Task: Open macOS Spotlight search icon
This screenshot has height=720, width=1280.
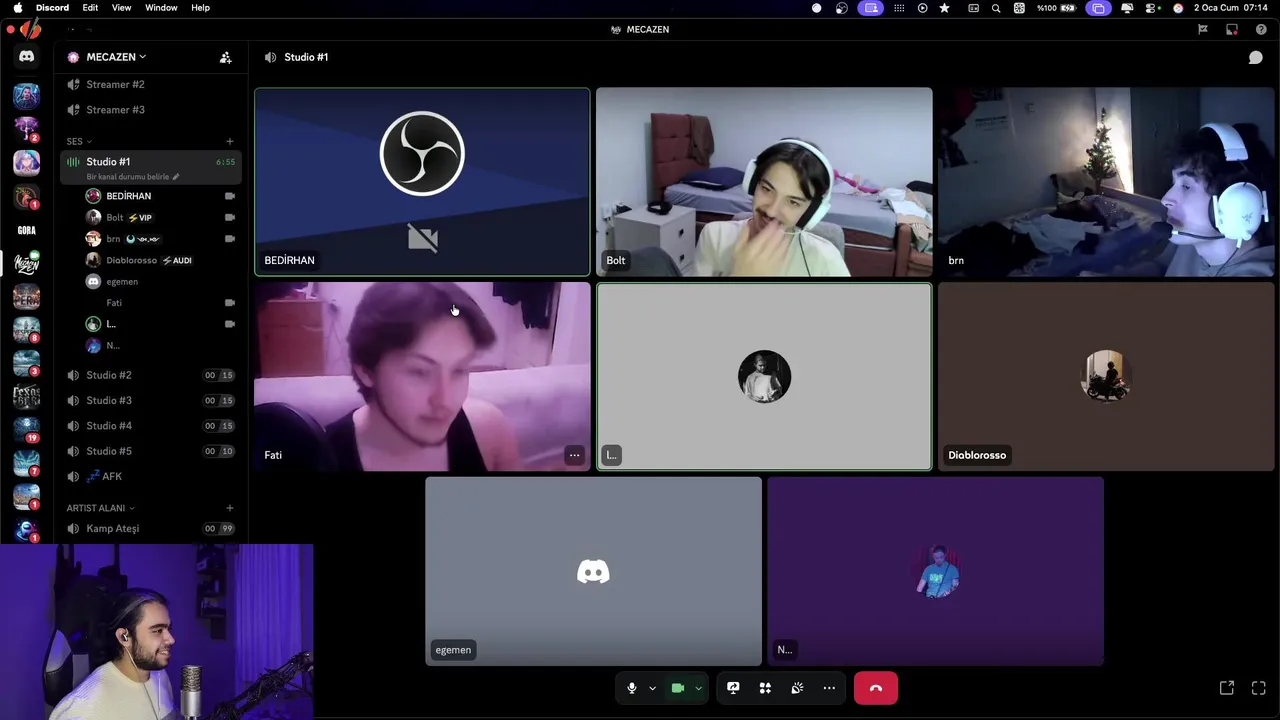Action: click(x=996, y=8)
